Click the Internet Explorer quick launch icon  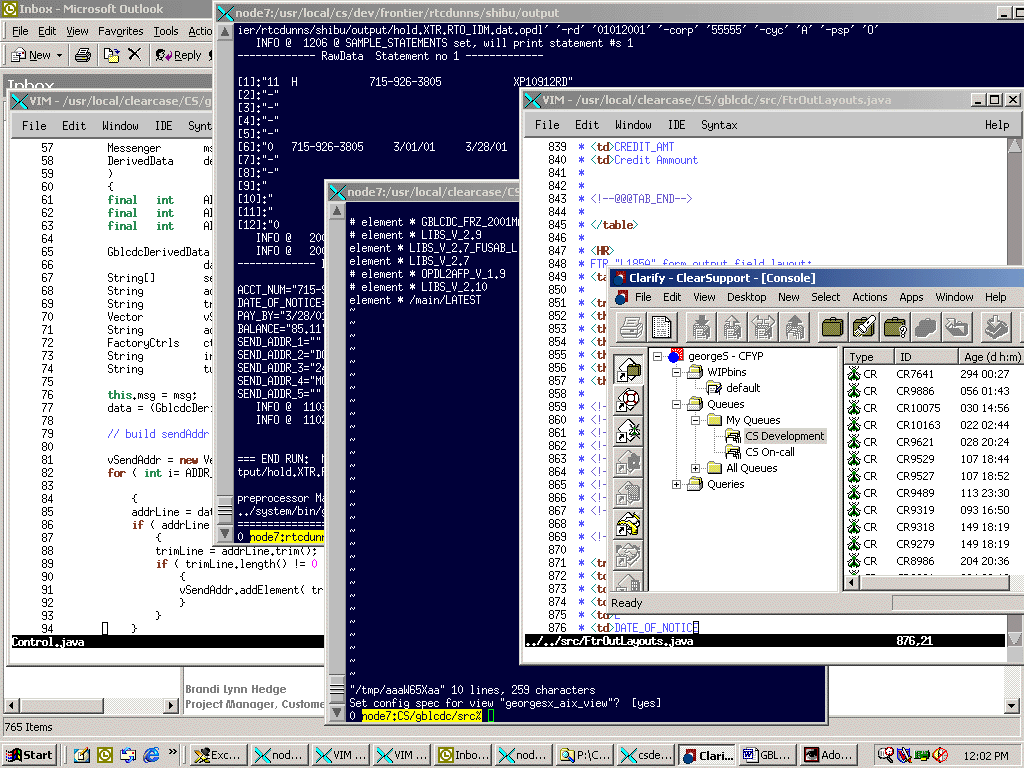coord(151,755)
